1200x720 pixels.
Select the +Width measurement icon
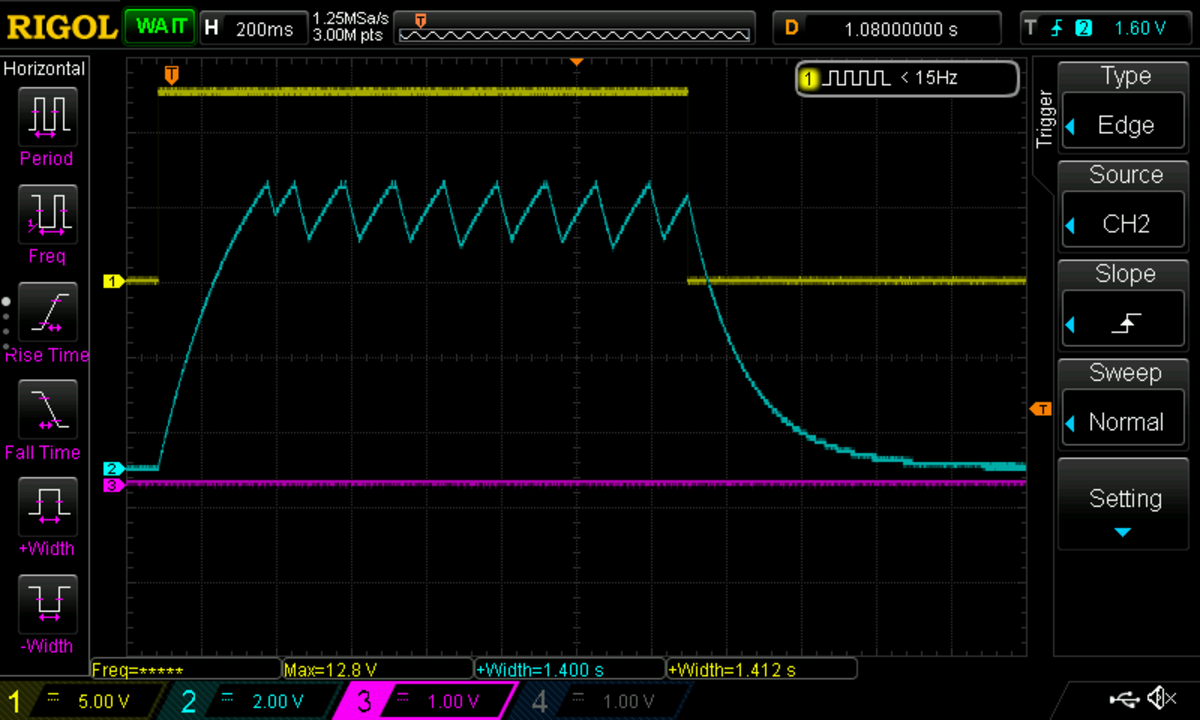pos(46,506)
